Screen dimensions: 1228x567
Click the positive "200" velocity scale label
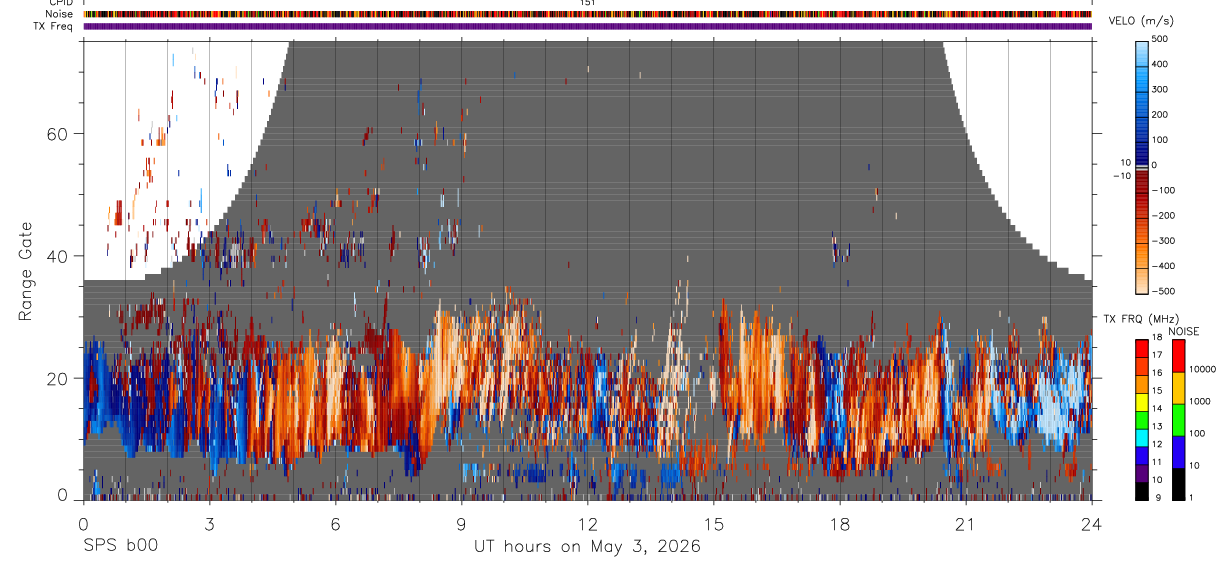click(1162, 114)
